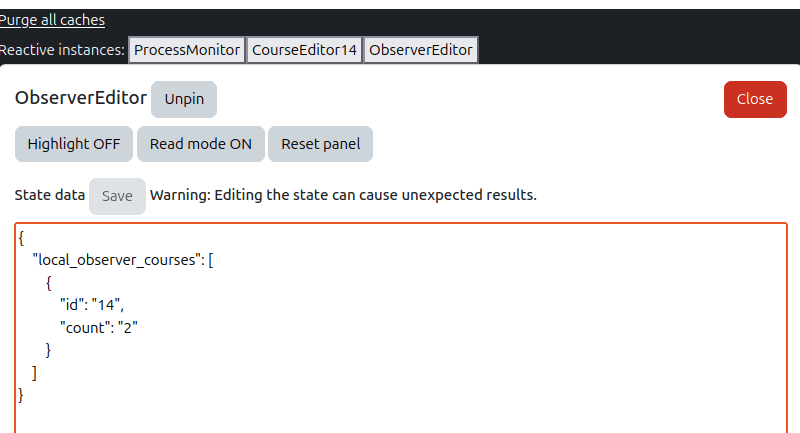
Task: Close the ObserverEditor panel
Action: [x=754, y=99]
